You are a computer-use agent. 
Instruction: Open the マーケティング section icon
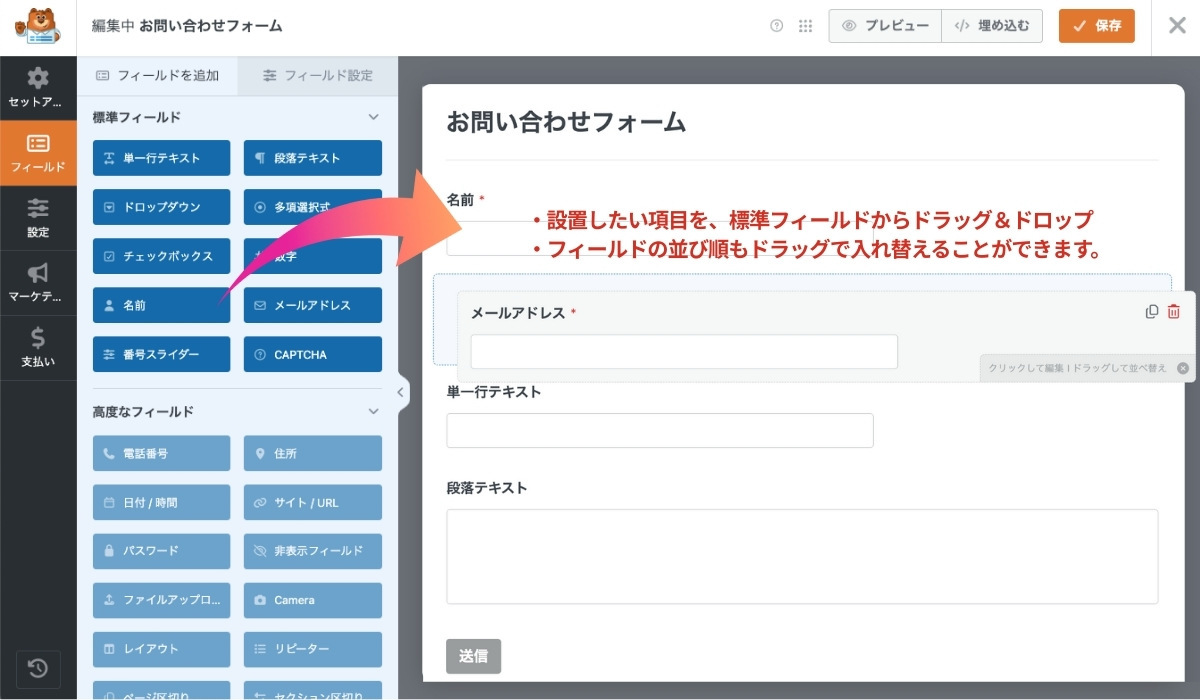(38, 282)
